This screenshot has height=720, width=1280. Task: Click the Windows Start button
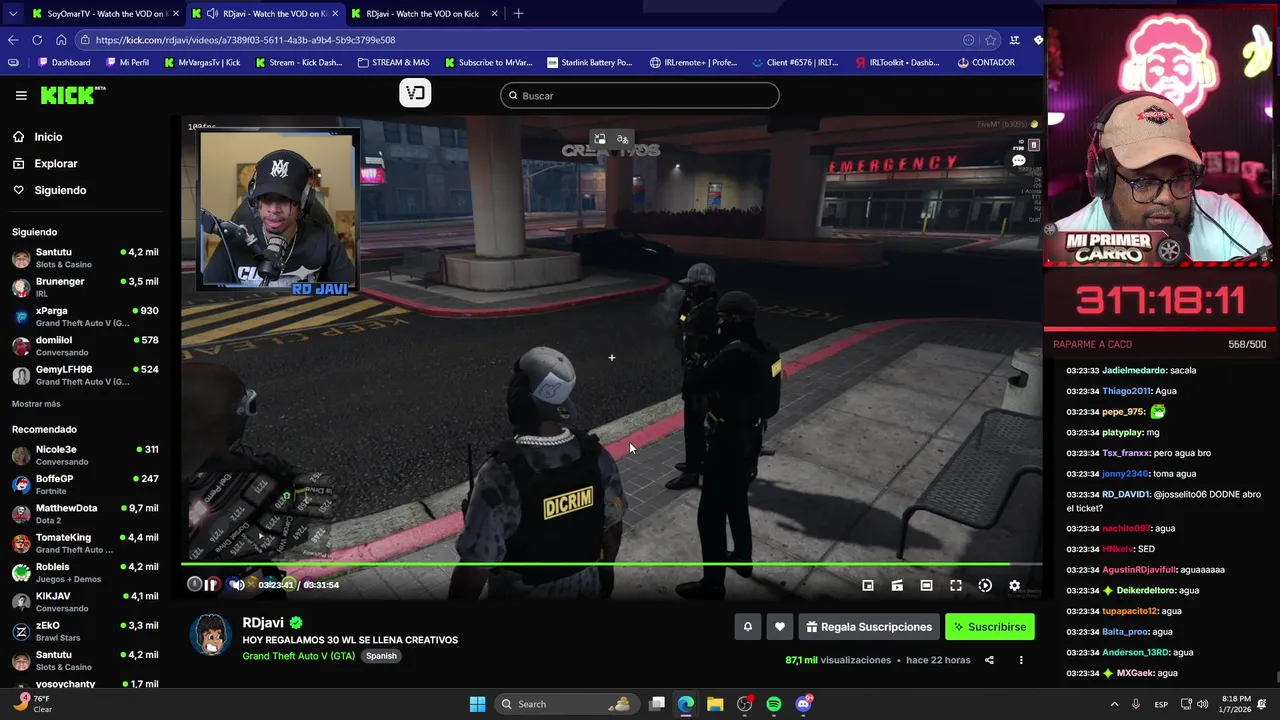tap(477, 704)
